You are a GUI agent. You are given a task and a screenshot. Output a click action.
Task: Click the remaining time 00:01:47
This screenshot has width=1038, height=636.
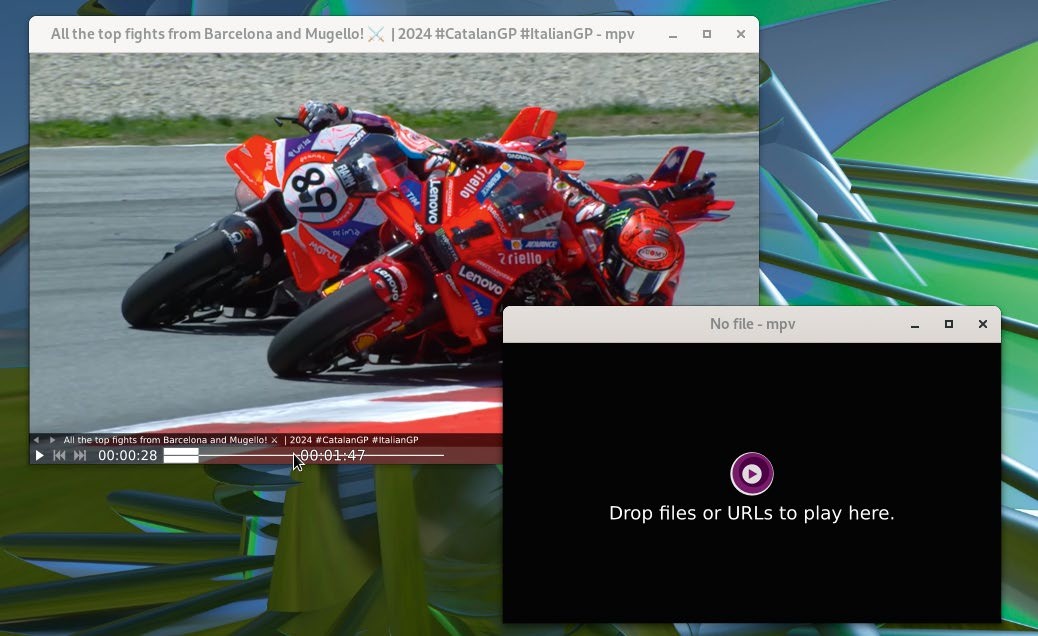[332, 455]
